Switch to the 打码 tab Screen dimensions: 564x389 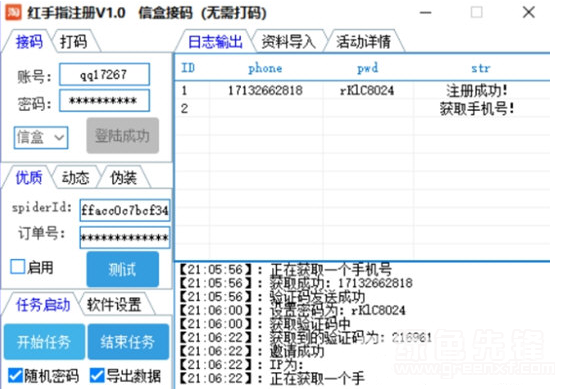(x=73, y=41)
